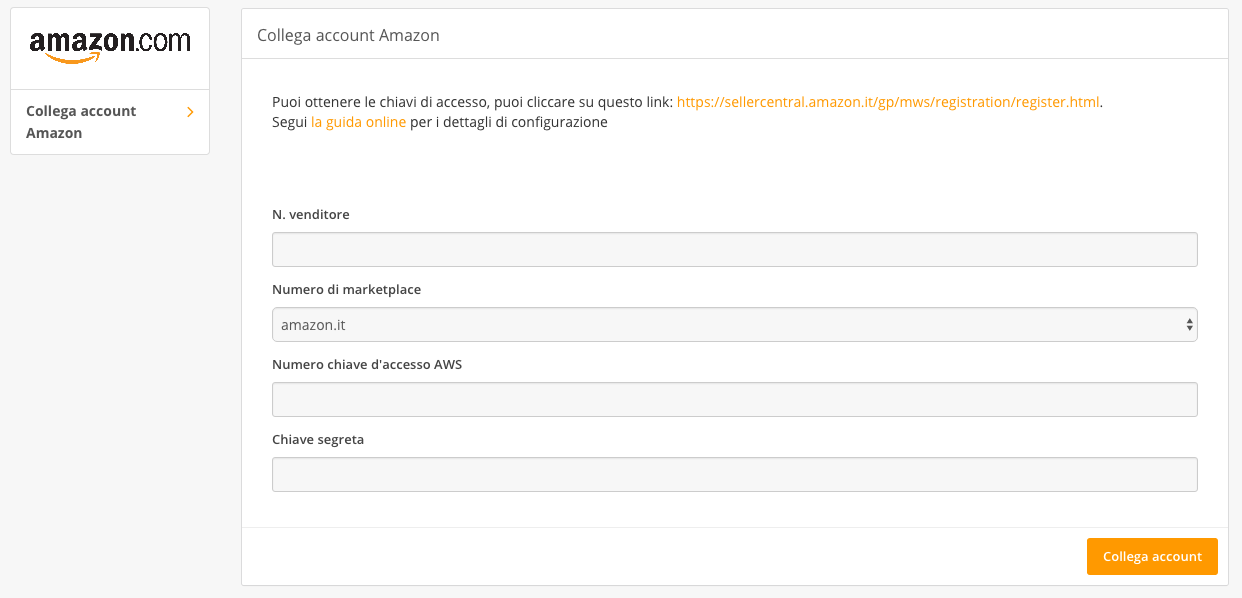
Task: Click the text "per i dettagli di configurazione"
Action: (x=509, y=122)
